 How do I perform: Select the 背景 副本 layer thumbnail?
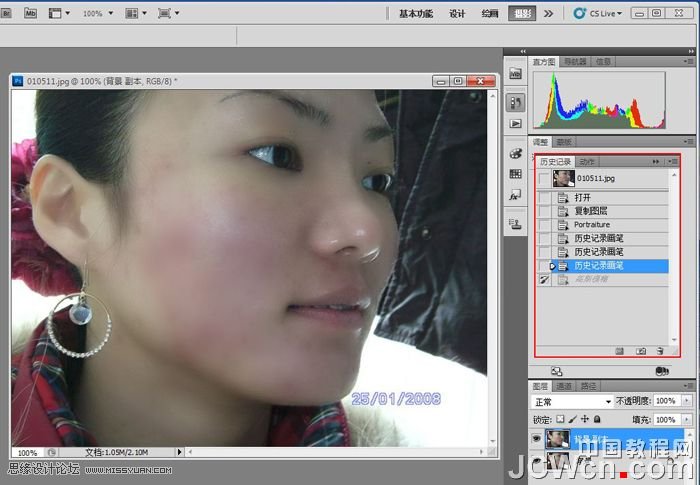pos(558,439)
